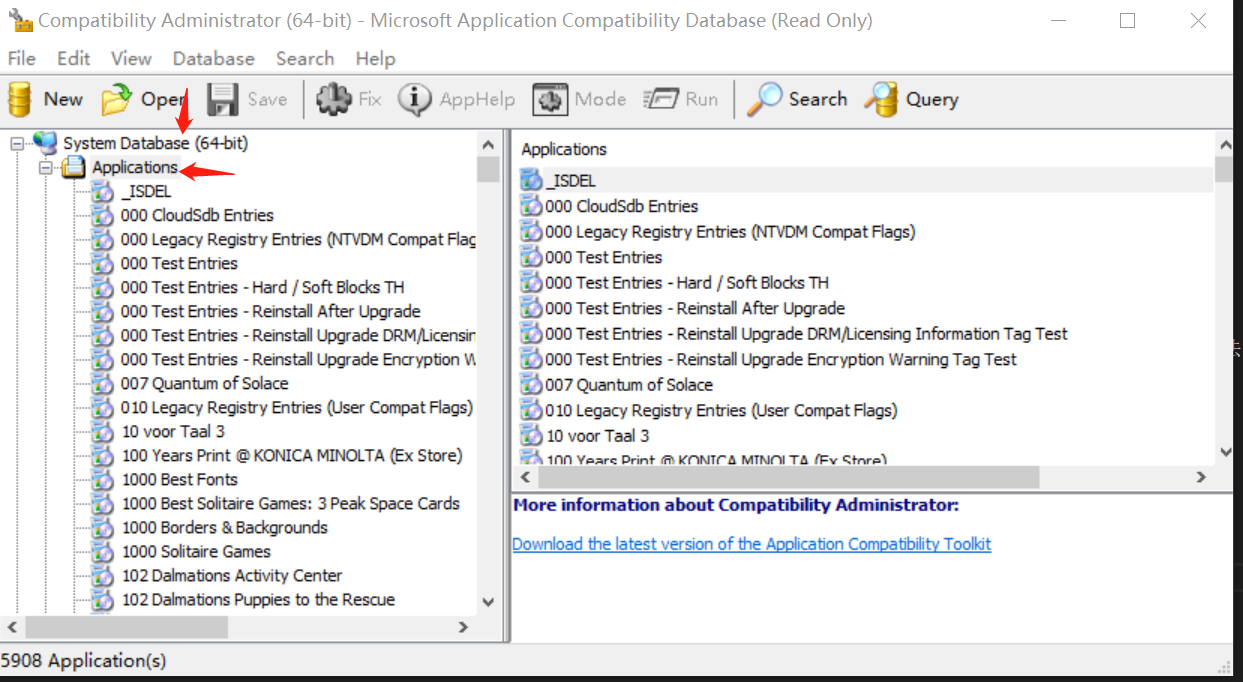This screenshot has height=682, width=1243.
Task: Open the View menu
Action: click(131, 58)
